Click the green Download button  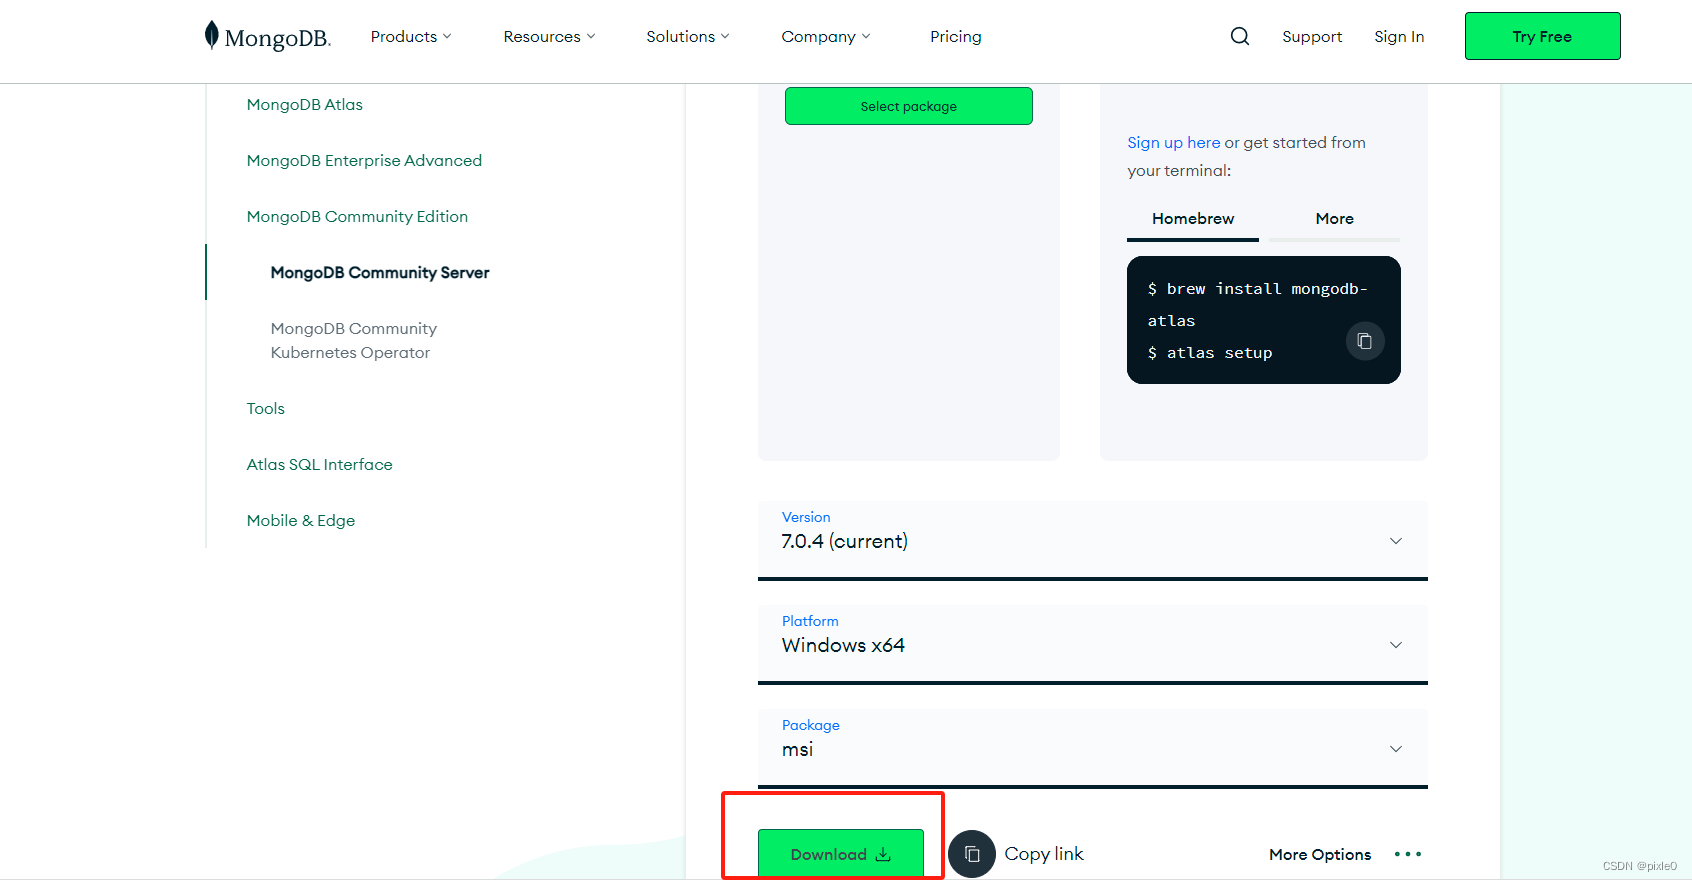[x=841, y=854]
